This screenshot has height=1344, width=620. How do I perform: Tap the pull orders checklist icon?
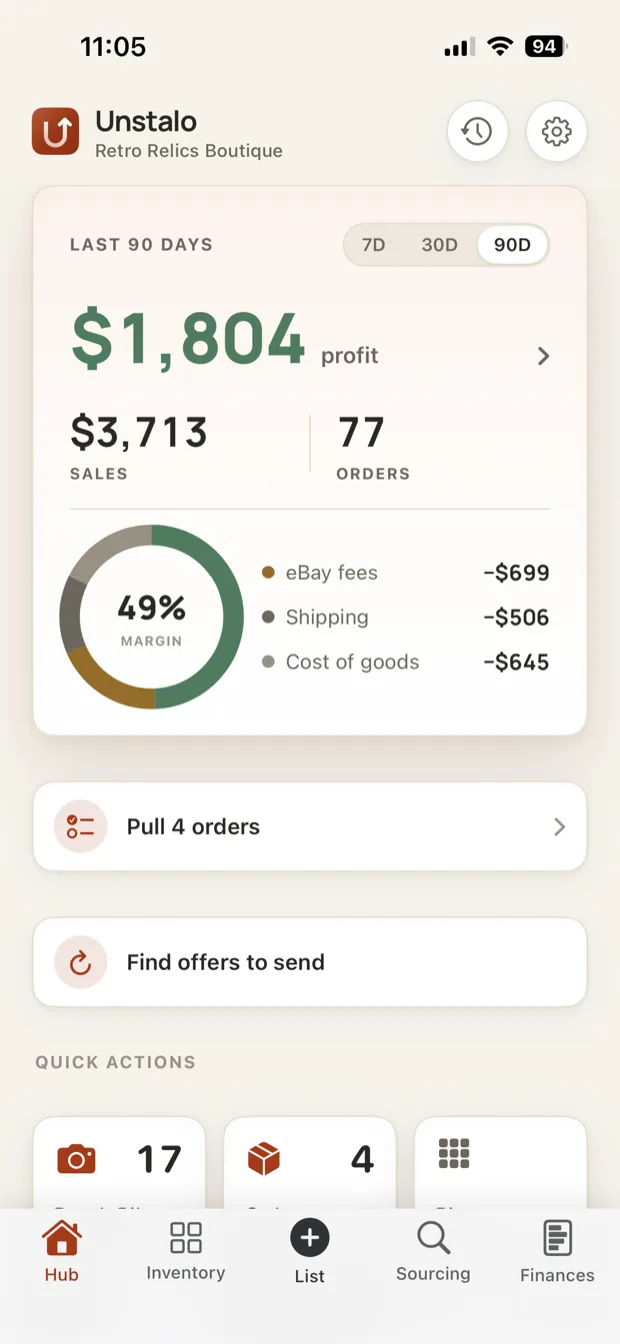(x=80, y=826)
